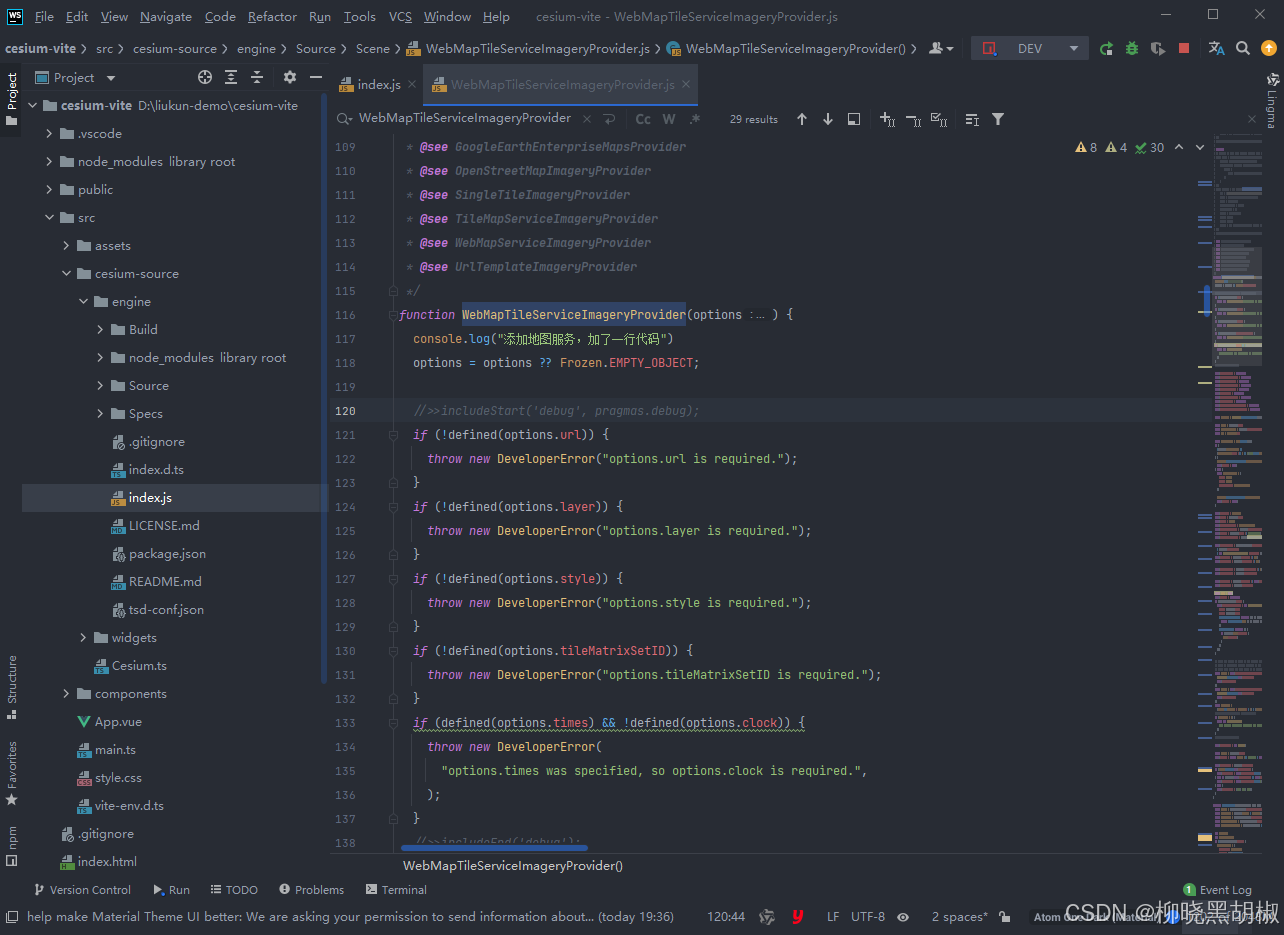Collapse the engine folder
1284x935 pixels.
point(84,301)
